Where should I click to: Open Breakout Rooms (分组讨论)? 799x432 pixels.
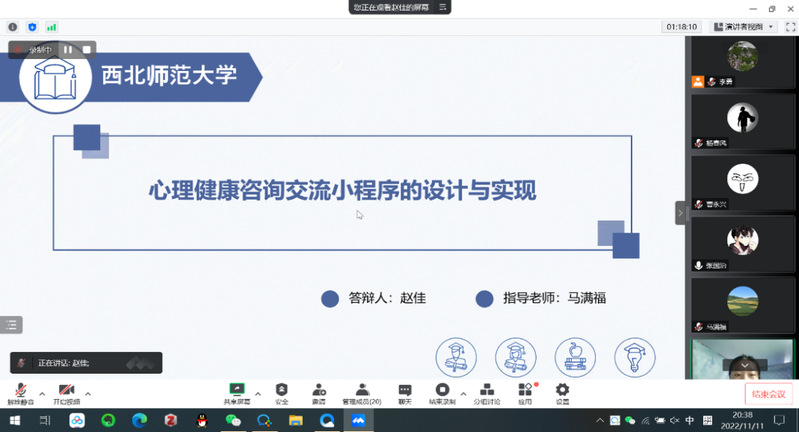coord(486,392)
